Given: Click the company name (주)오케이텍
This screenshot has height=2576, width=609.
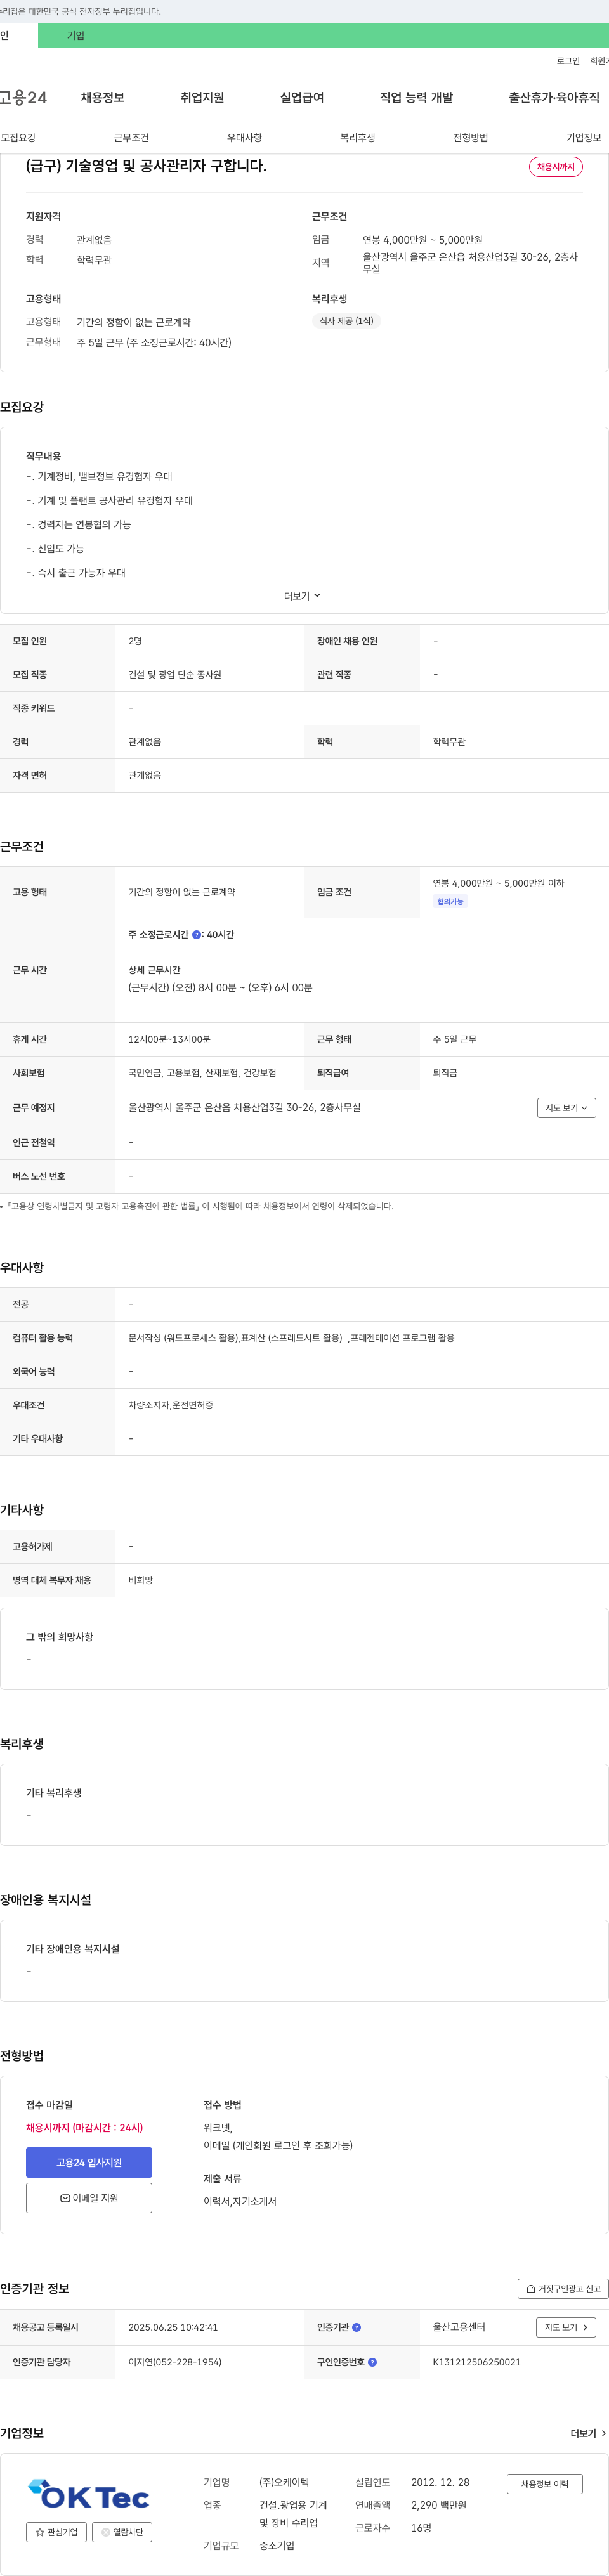Looking at the screenshot, I should coord(284,2482).
